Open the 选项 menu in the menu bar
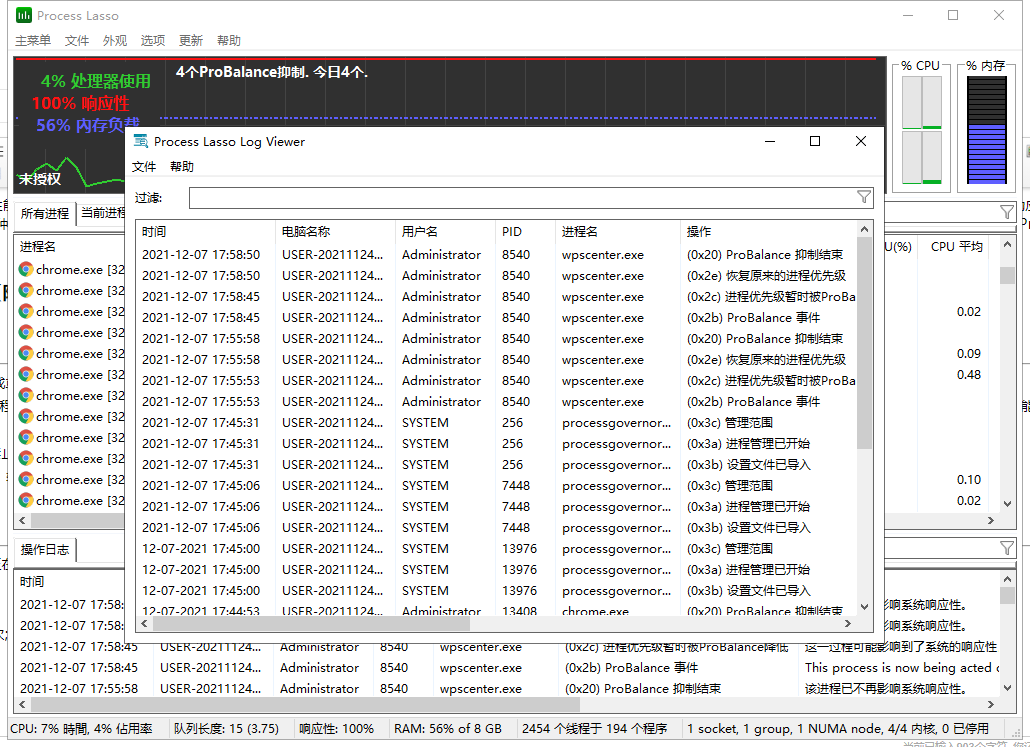Viewport: 1030px width, 747px height. coord(152,40)
